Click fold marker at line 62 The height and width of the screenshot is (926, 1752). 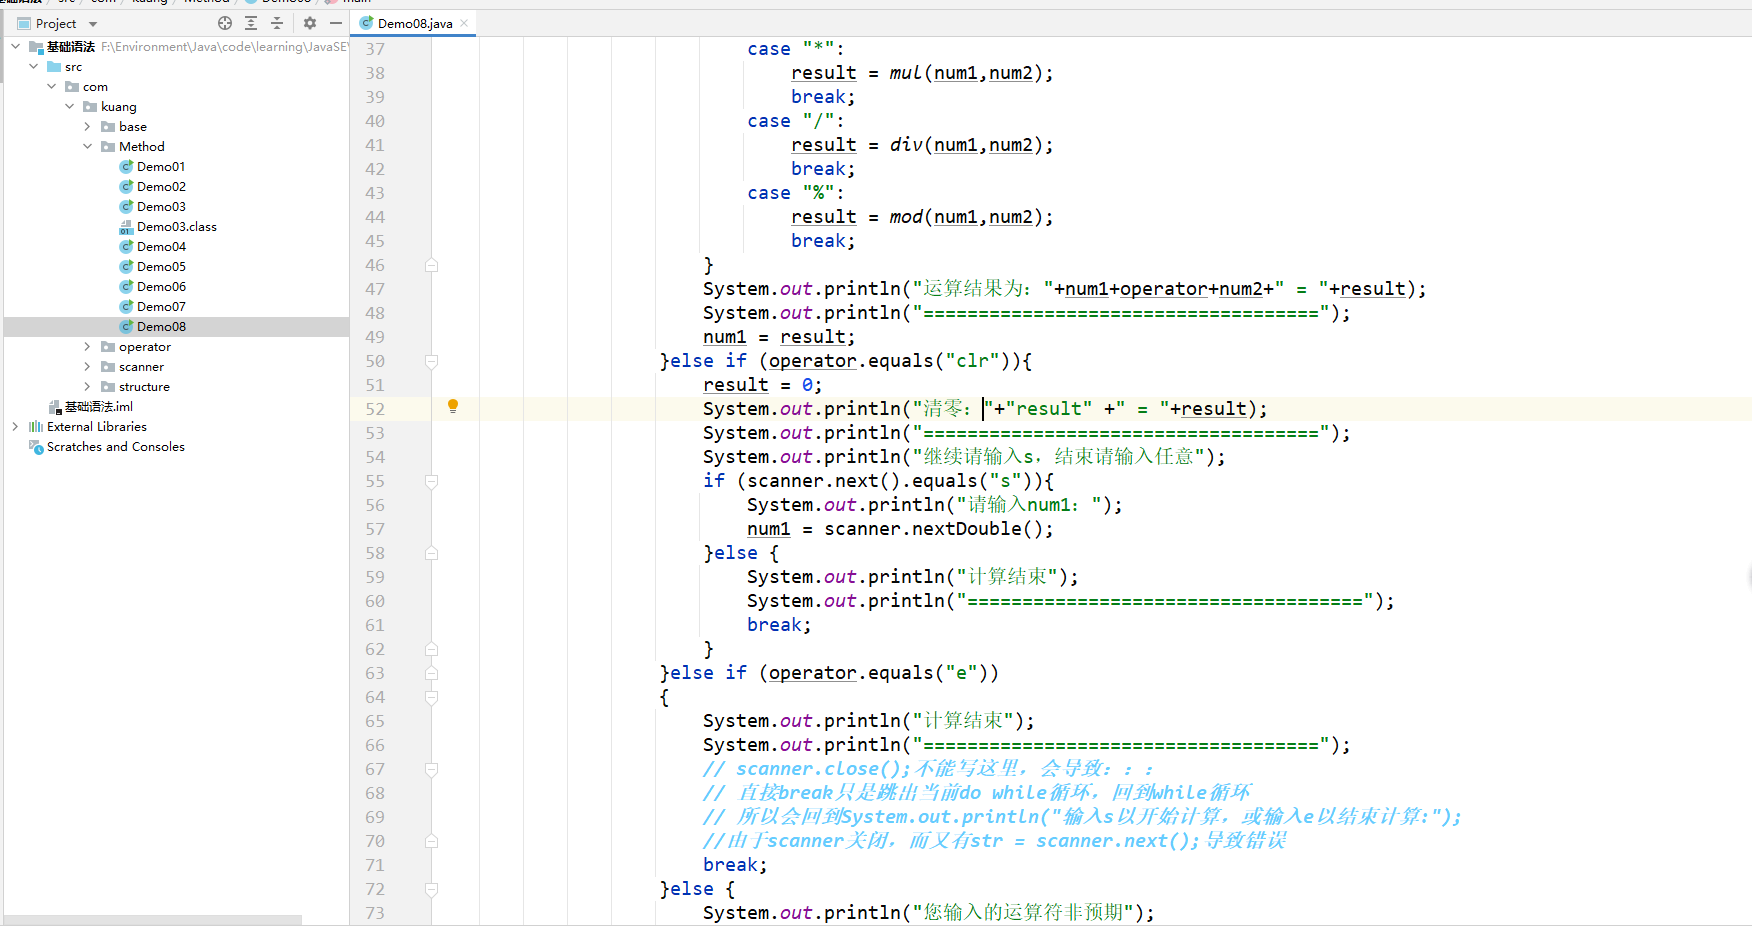pos(432,649)
